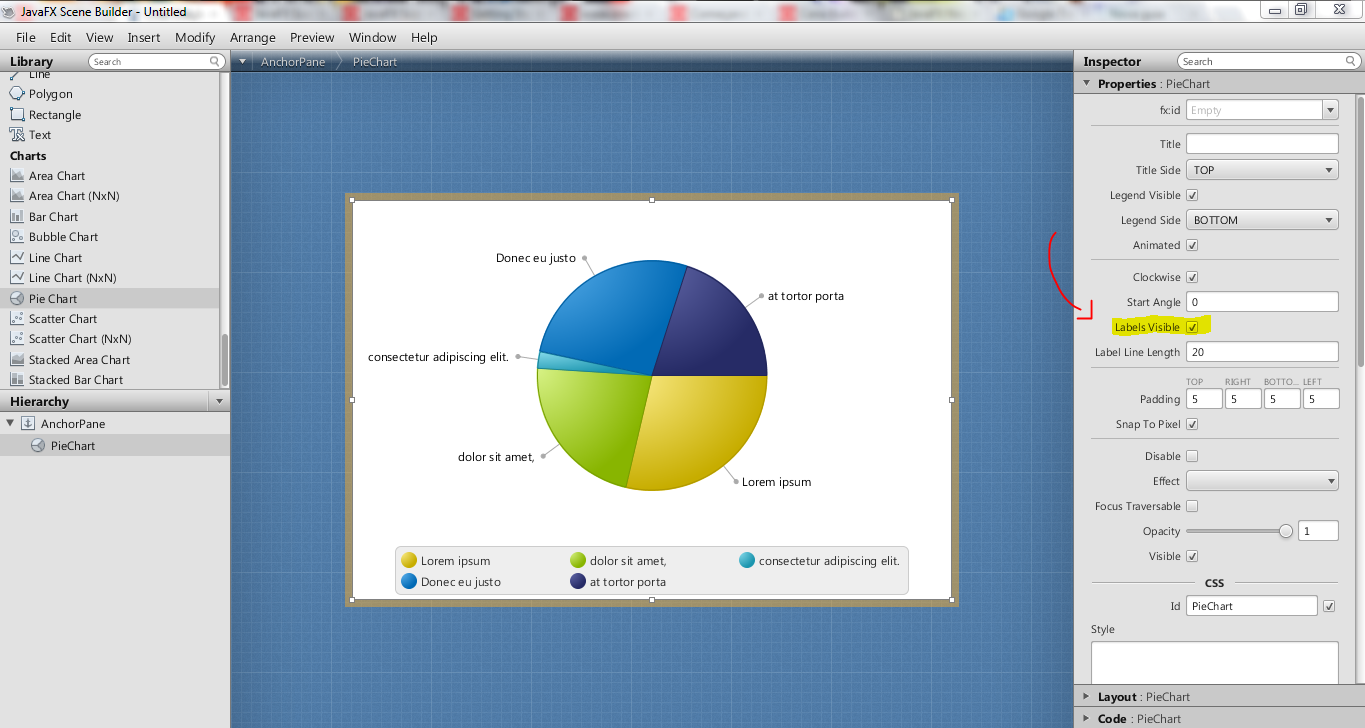
Task: Toggle the Clockwise checkbox
Action: click(1192, 278)
